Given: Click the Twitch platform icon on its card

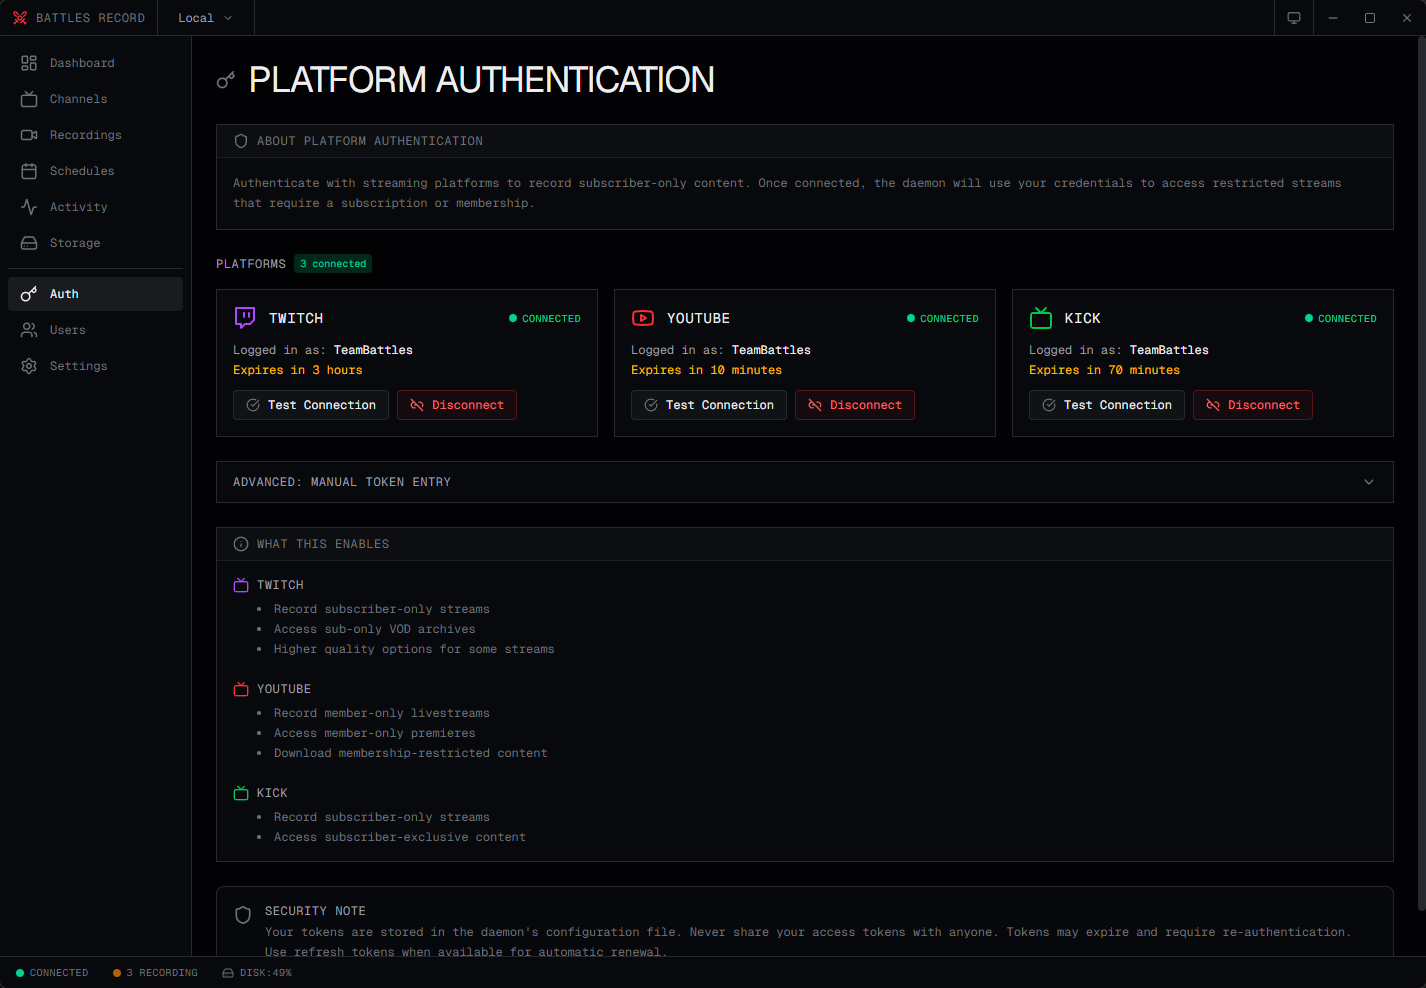Looking at the screenshot, I should pos(244,317).
